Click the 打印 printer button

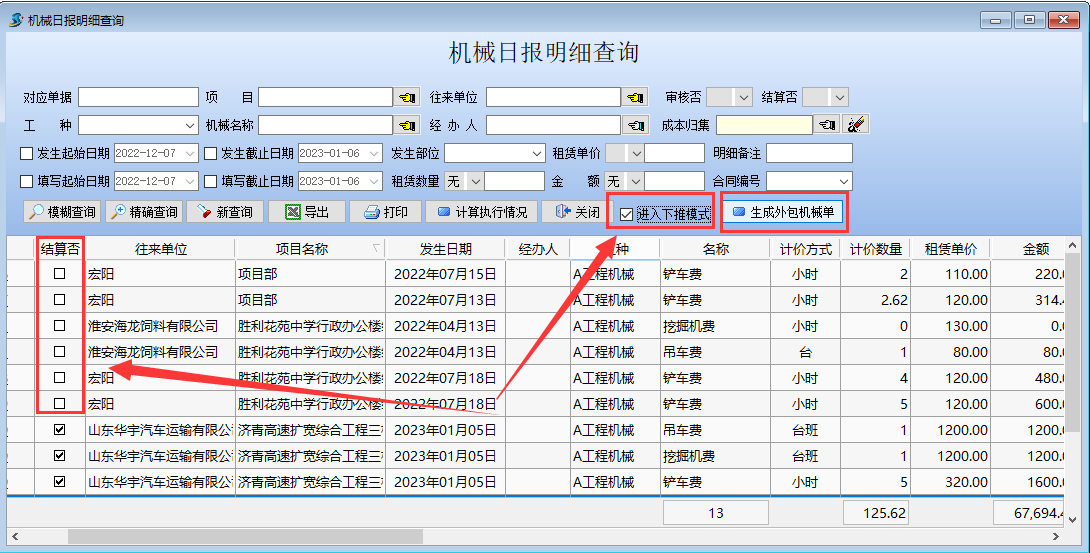[385, 212]
